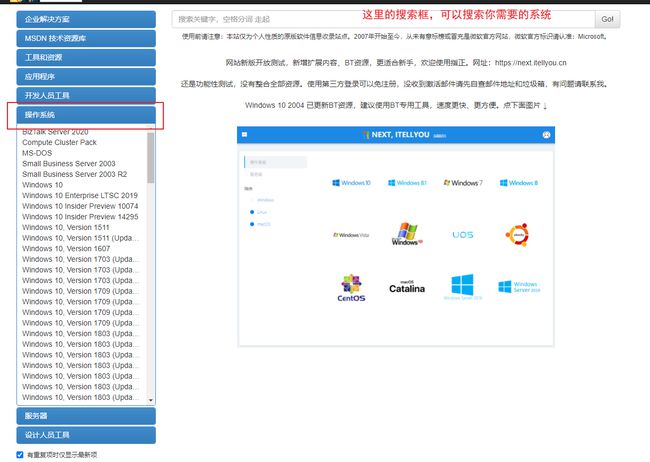Select Compute Cluster Pack in the list
The height and width of the screenshot is (462, 650).
tap(59, 142)
